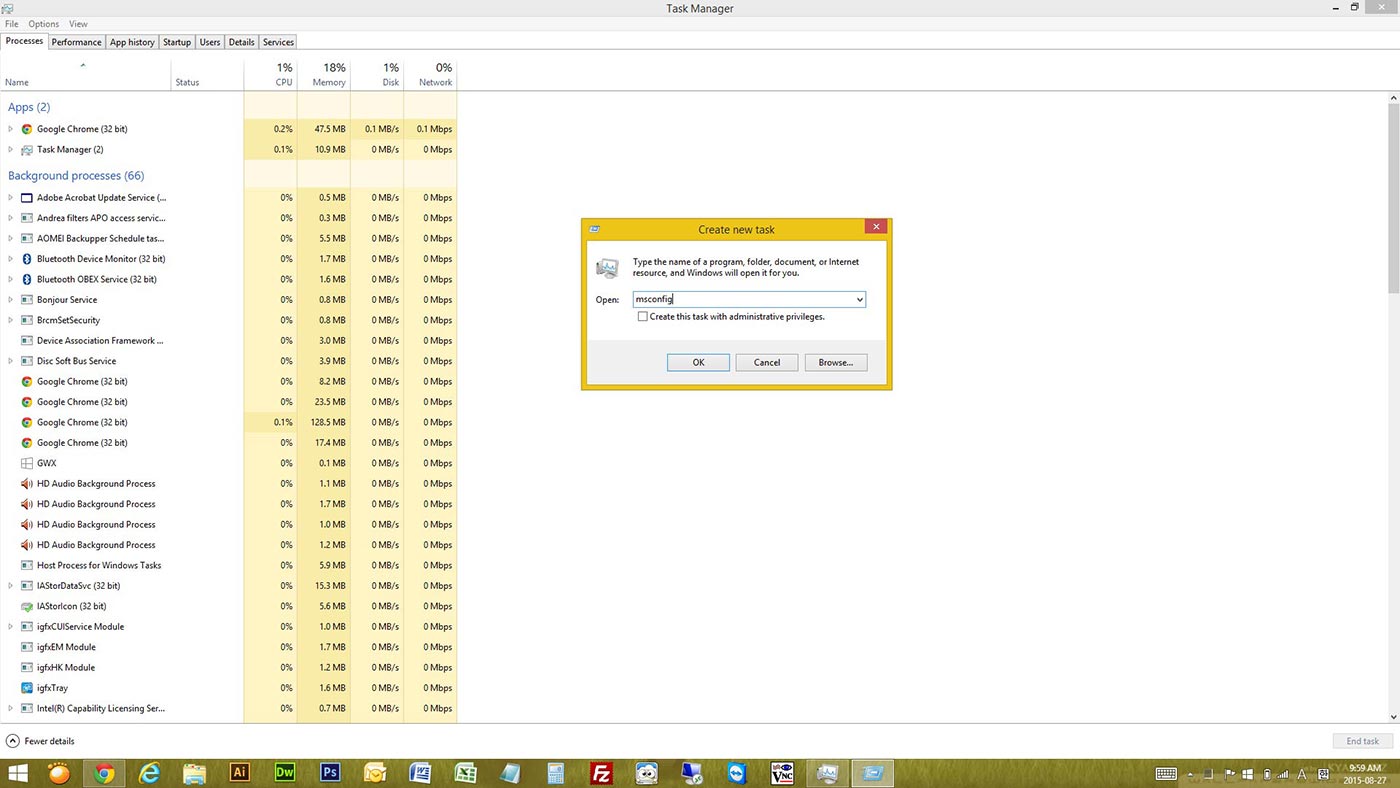Image resolution: width=1400 pixels, height=788 pixels.
Task: Open the VNC taskbar icon
Action: click(x=782, y=772)
